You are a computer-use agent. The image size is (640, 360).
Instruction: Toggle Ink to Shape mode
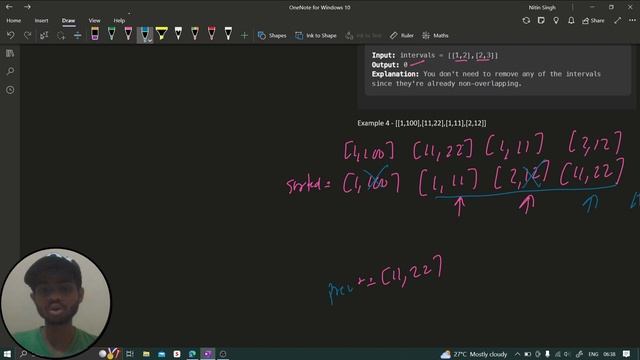[316, 36]
